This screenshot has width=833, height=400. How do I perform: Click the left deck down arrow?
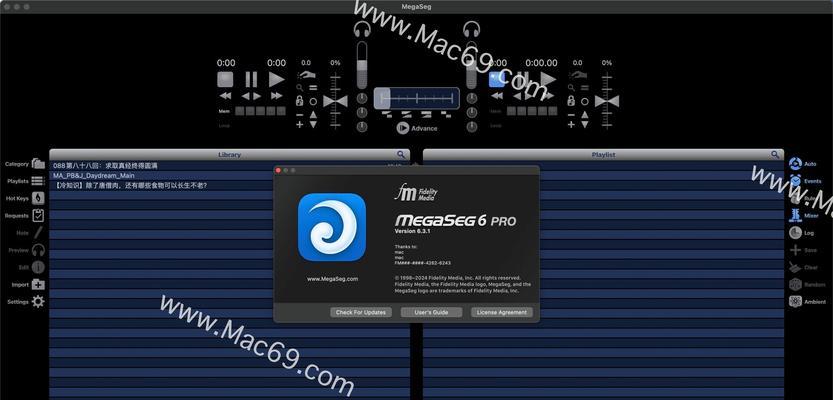coord(313,124)
